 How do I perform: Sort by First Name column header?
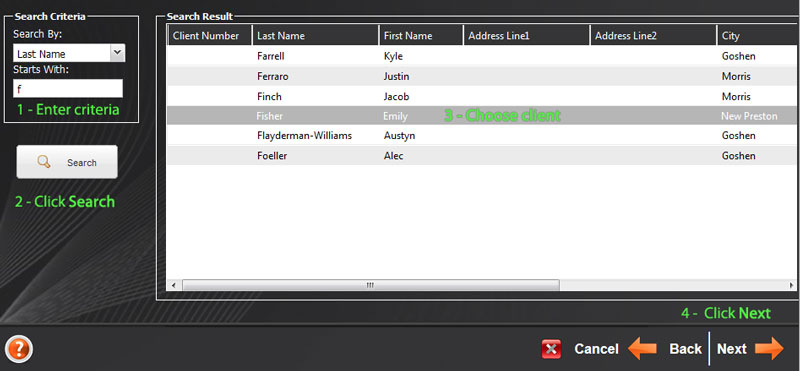click(x=421, y=36)
